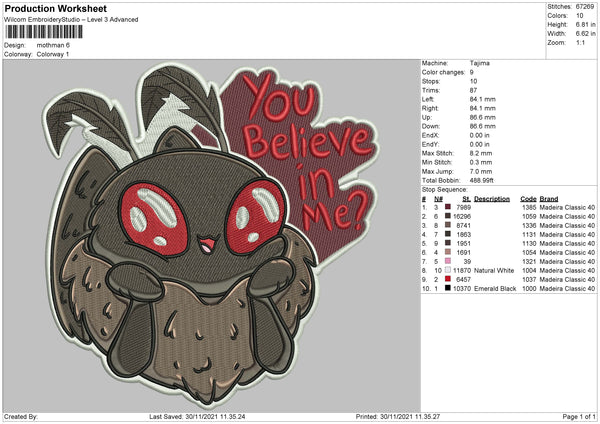This screenshot has height=424, width=600.
Task: Click the Max Stitch value '8.2 mm'
Action: [x=481, y=153]
